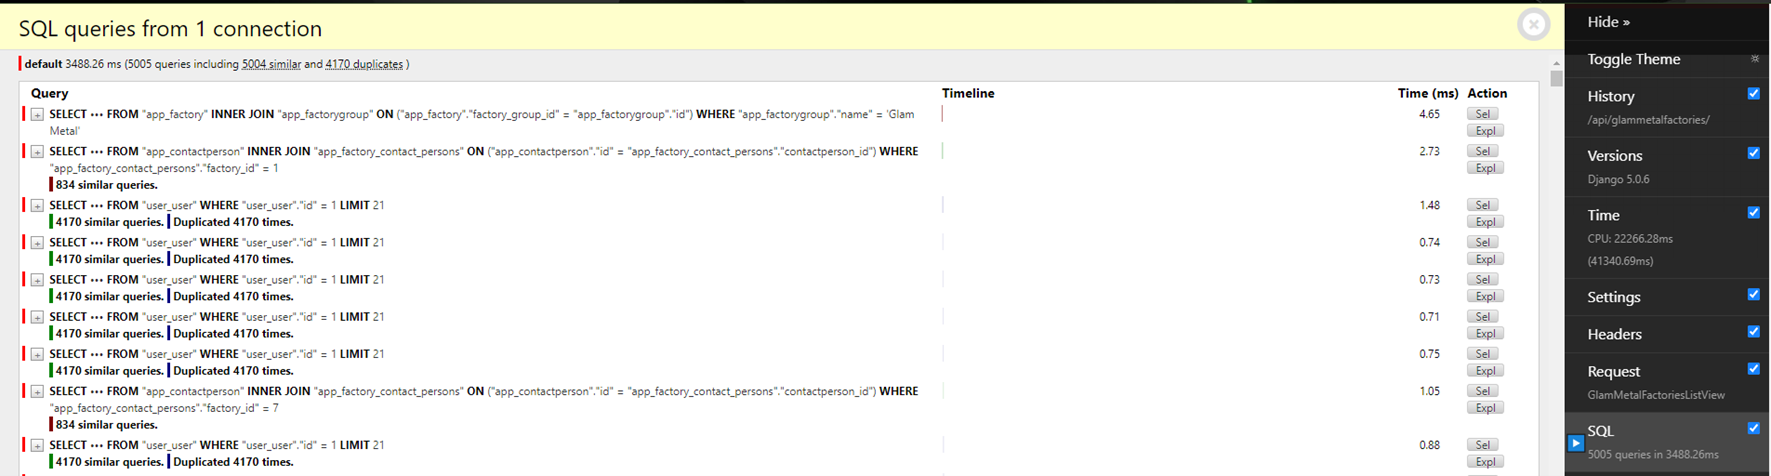
Task: Expand the user_user query taking 0.74 ms
Action: (x=37, y=243)
